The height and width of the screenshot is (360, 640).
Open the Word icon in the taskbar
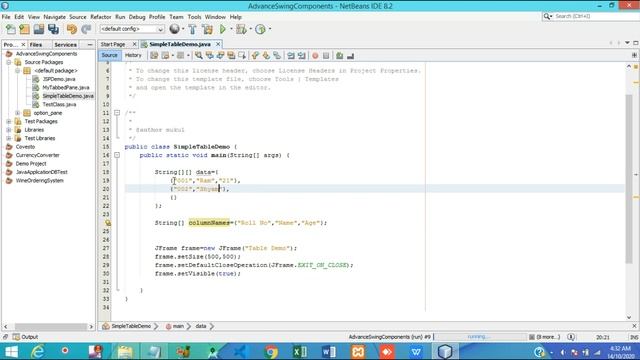[329, 351]
